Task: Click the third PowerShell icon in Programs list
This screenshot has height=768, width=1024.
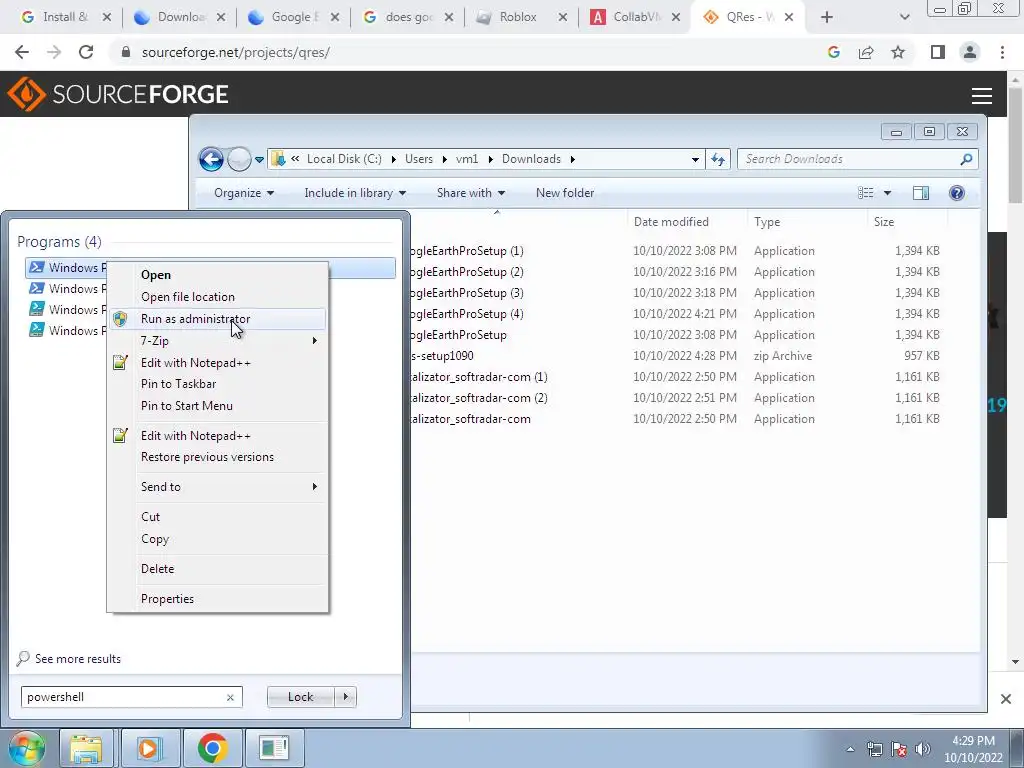Action: pyautogui.click(x=37, y=310)
